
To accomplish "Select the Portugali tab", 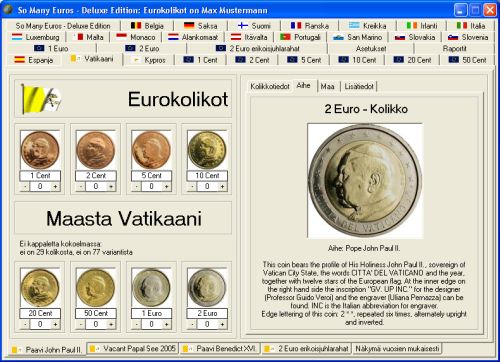I will click(x=300, y=37).
